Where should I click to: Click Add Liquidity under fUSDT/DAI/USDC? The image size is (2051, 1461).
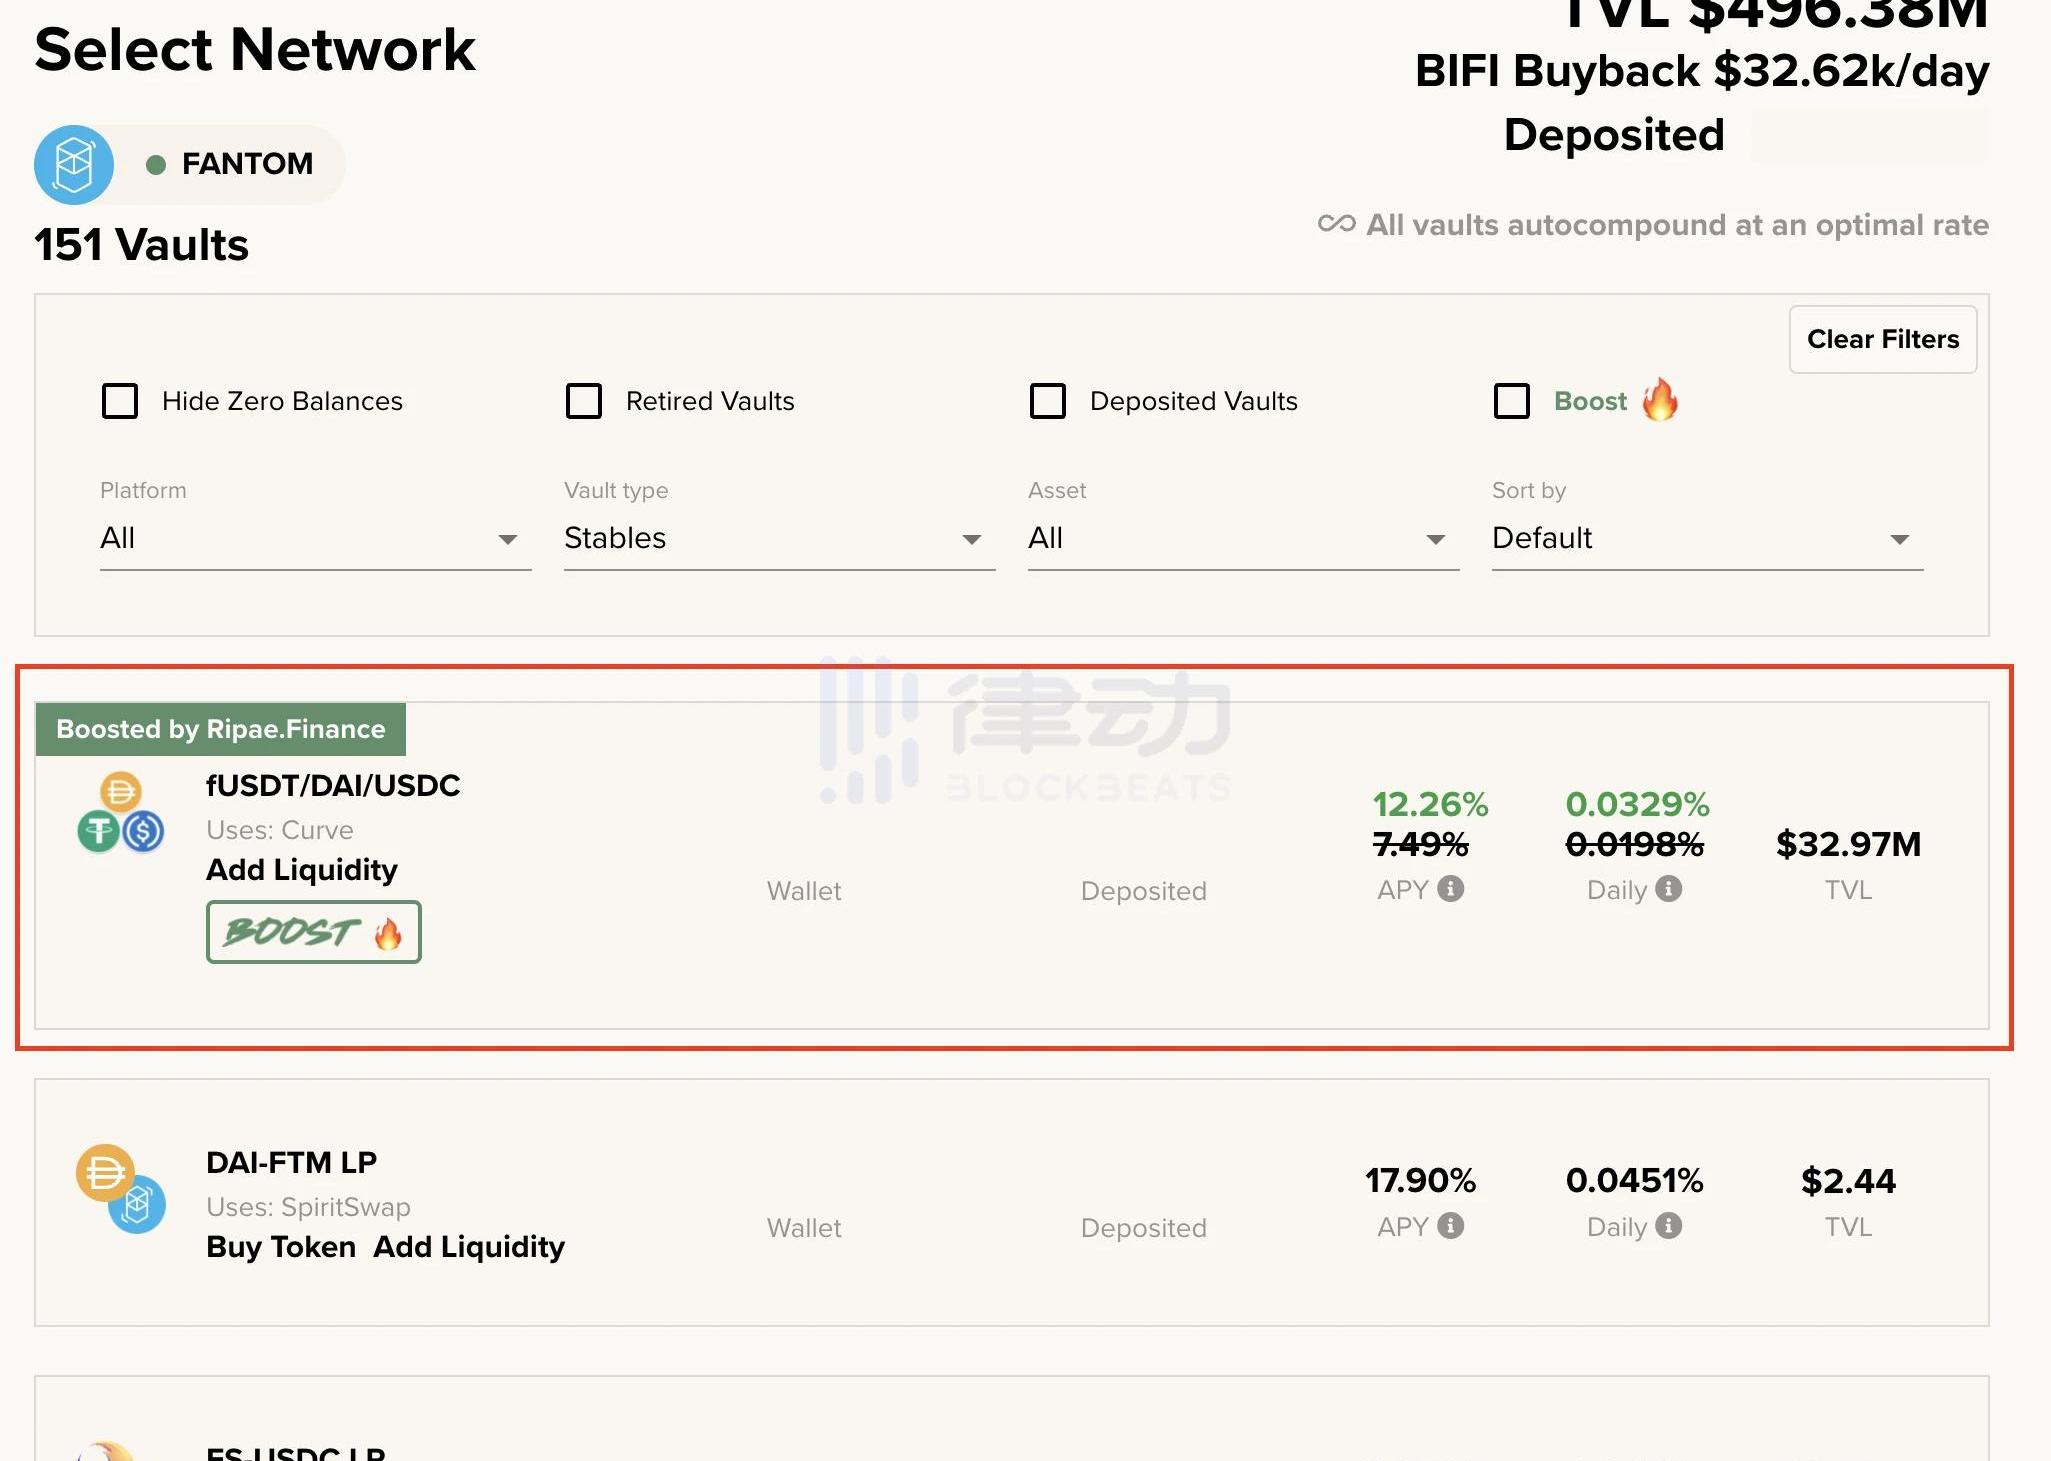302,869
